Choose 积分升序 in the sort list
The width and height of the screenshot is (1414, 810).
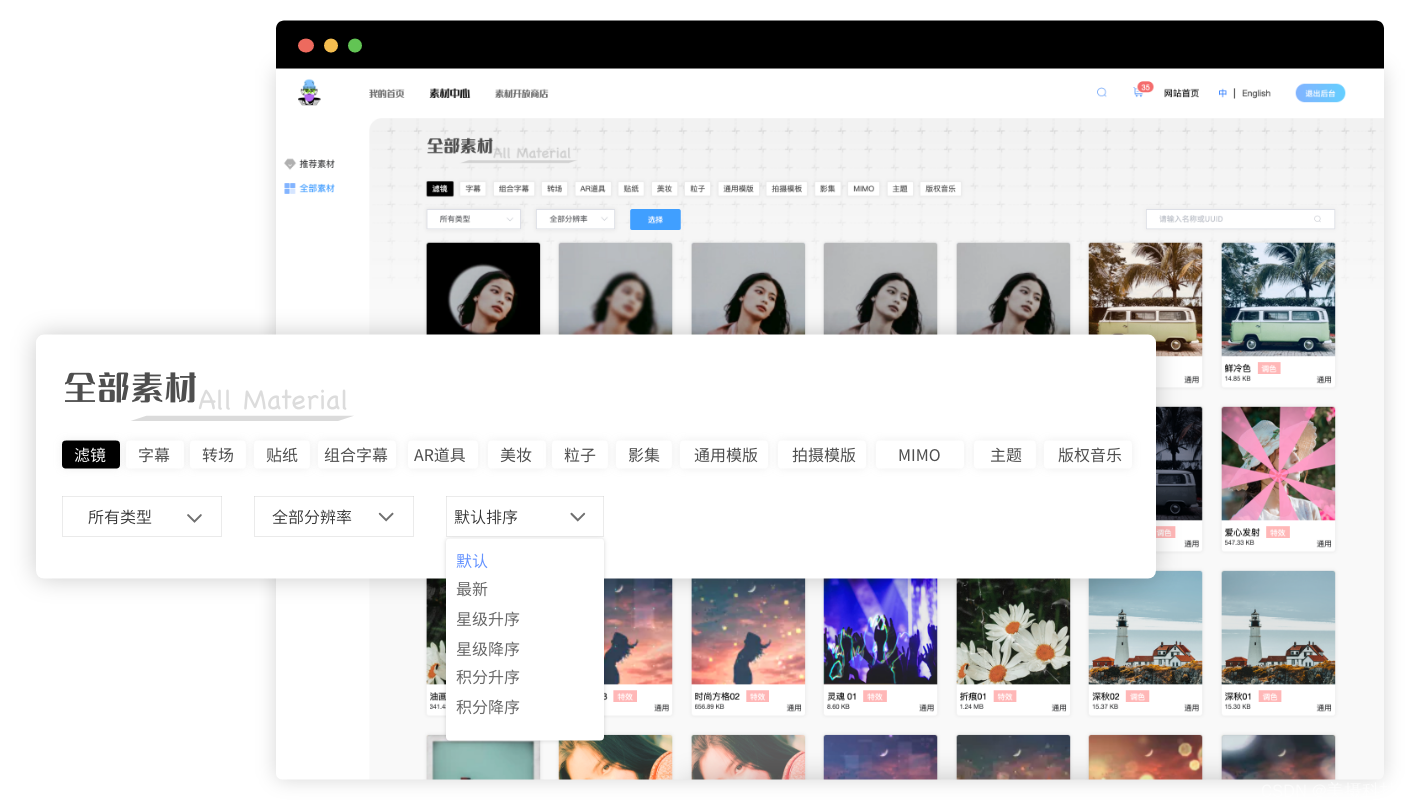(488, 677)
